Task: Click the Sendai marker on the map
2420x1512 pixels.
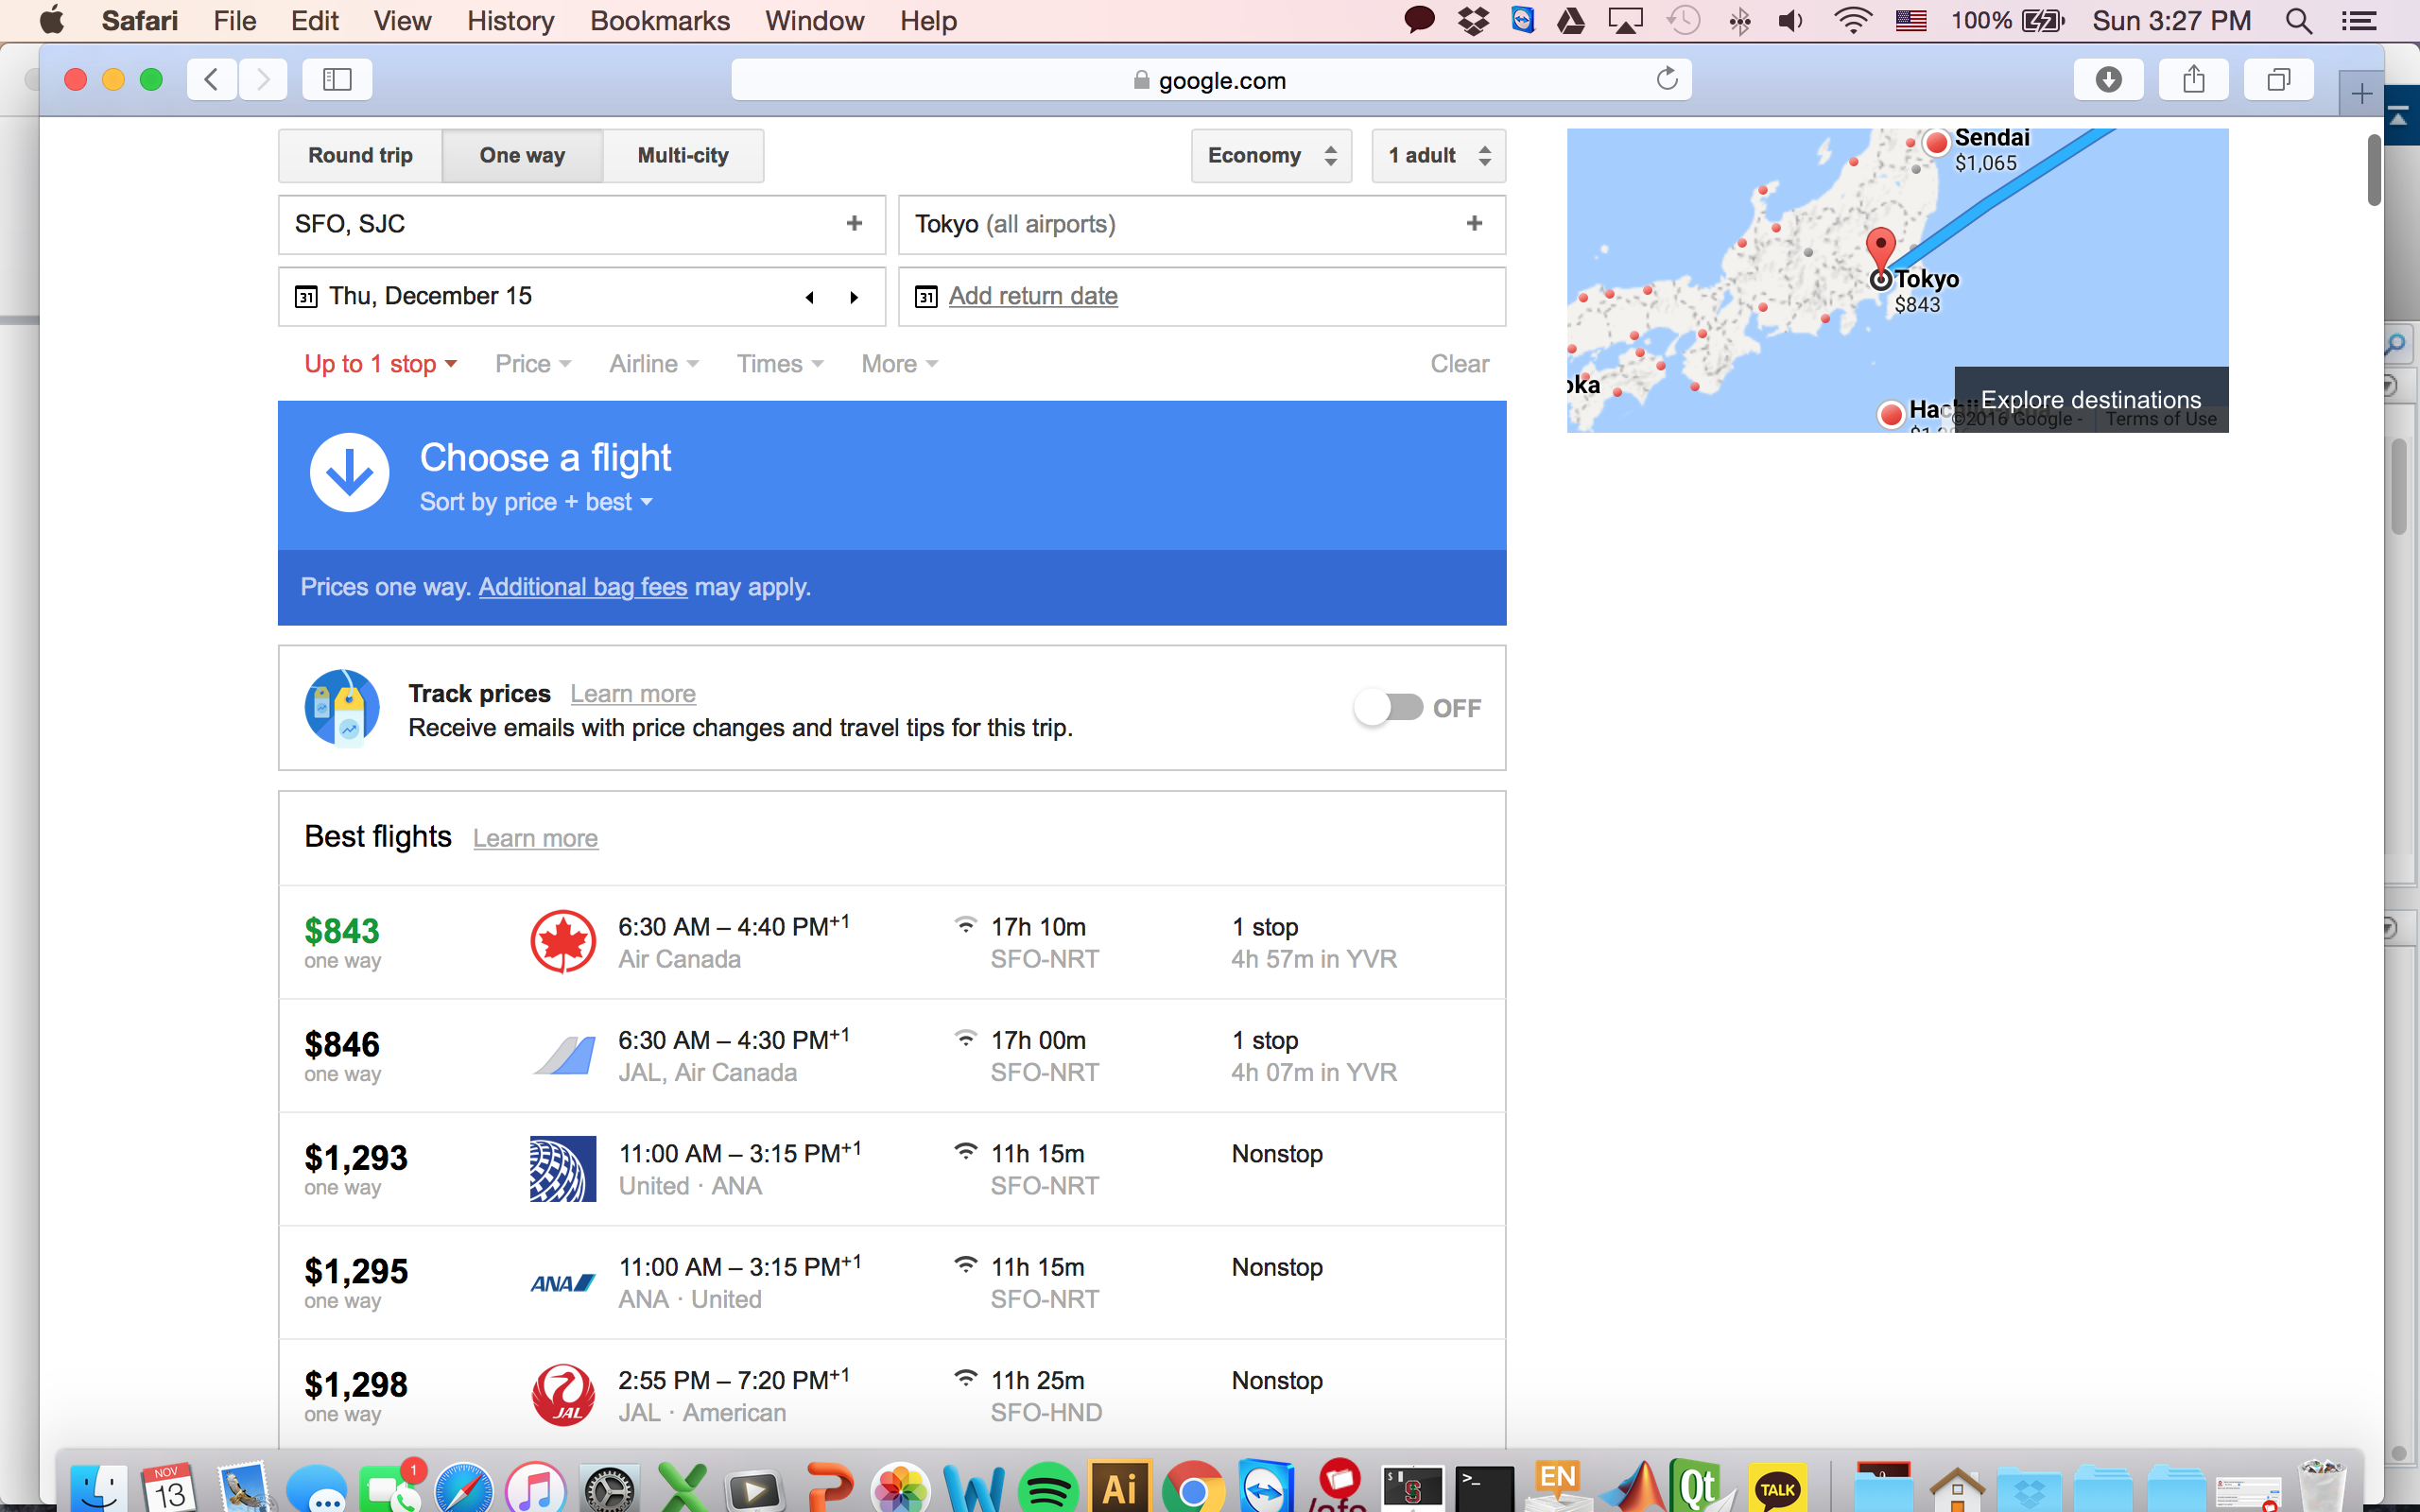Action: click(1937, 143)
